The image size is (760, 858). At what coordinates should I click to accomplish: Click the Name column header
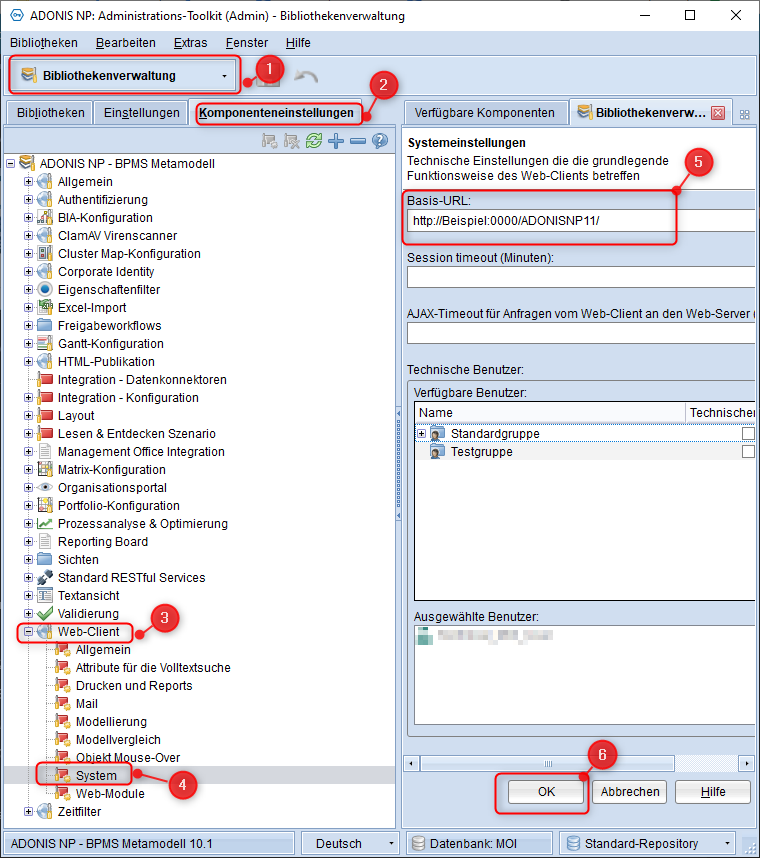pos(550,413)
